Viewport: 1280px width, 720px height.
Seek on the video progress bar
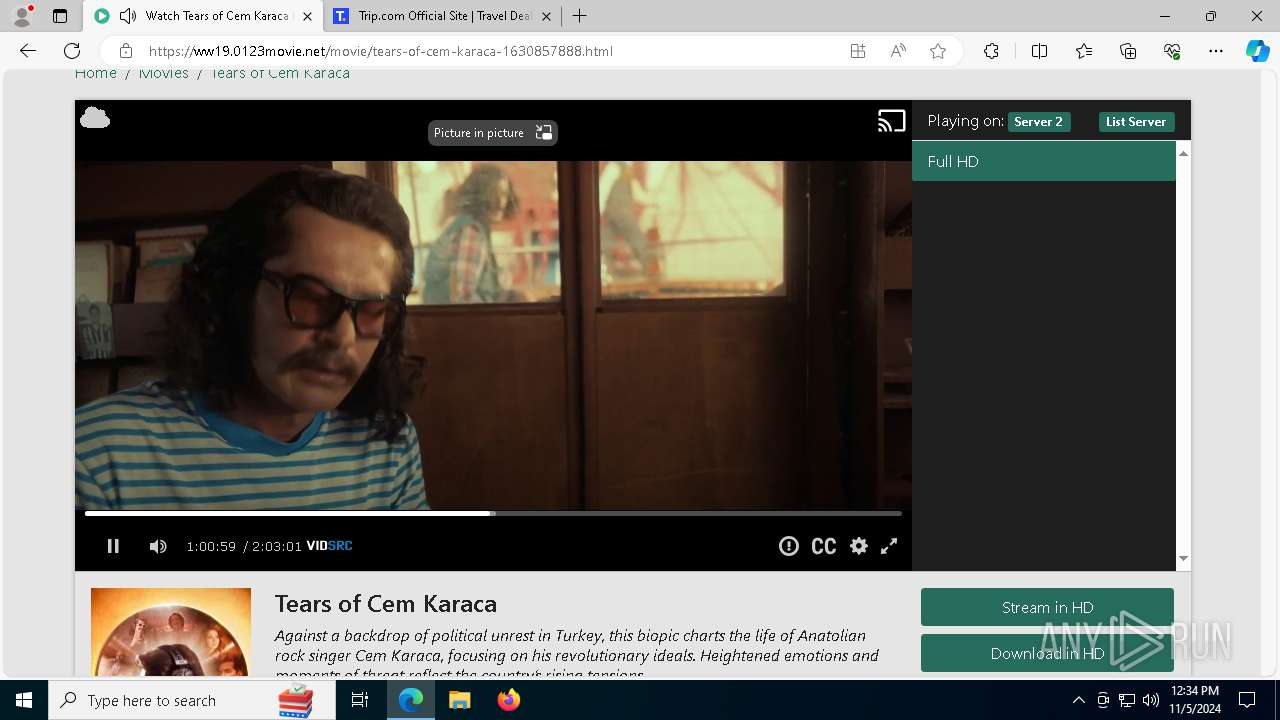pyautogui.click(x=493, y=513)
